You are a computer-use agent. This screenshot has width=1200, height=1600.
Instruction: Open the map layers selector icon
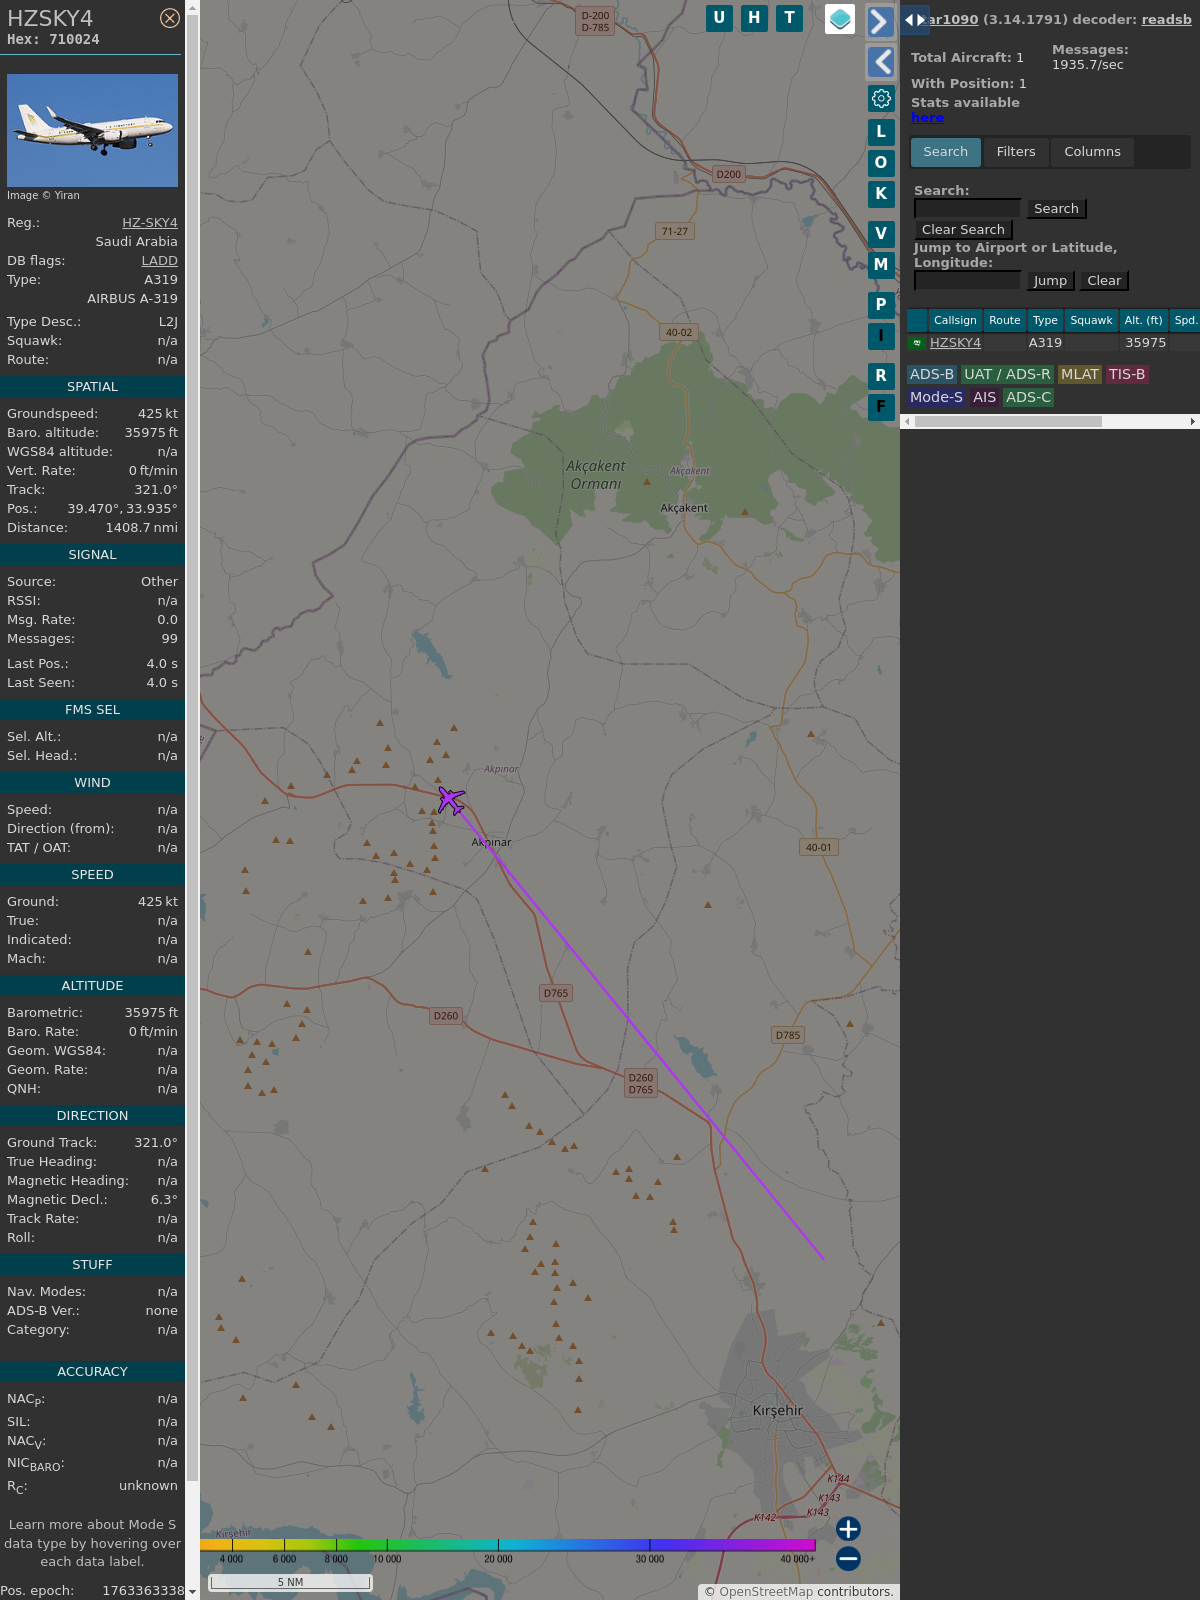[x=840, y=19]
